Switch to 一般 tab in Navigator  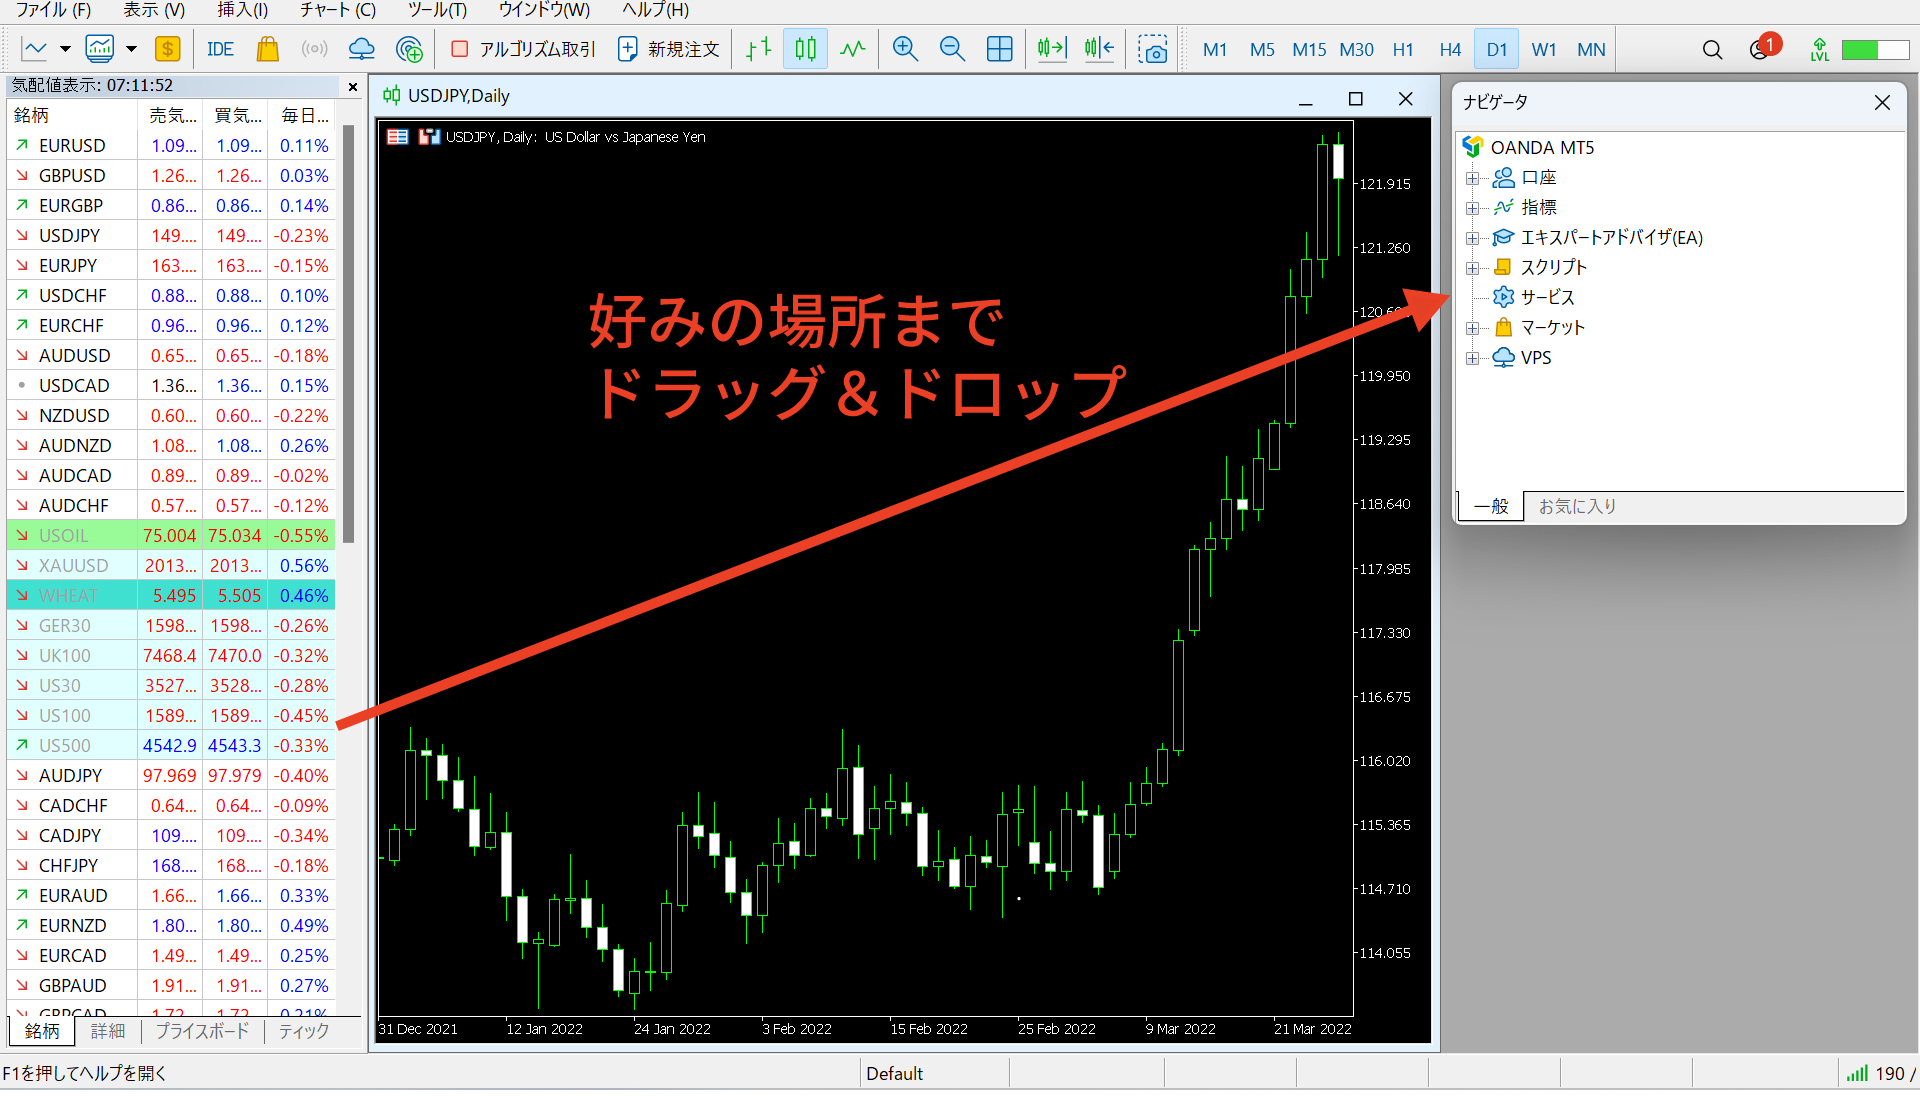tap(1490, 506)
